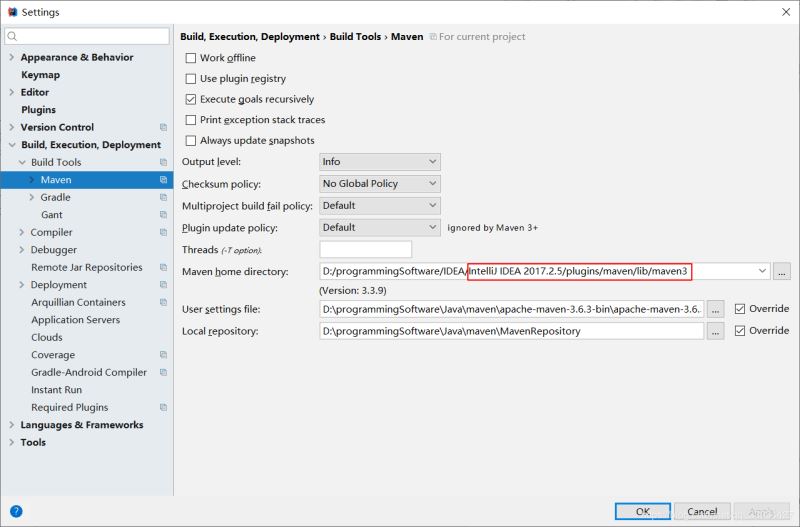Expand Debugger node arrow
Image resolution: width=800 pixels, height=527 pixels.
(x=22, y=249)
